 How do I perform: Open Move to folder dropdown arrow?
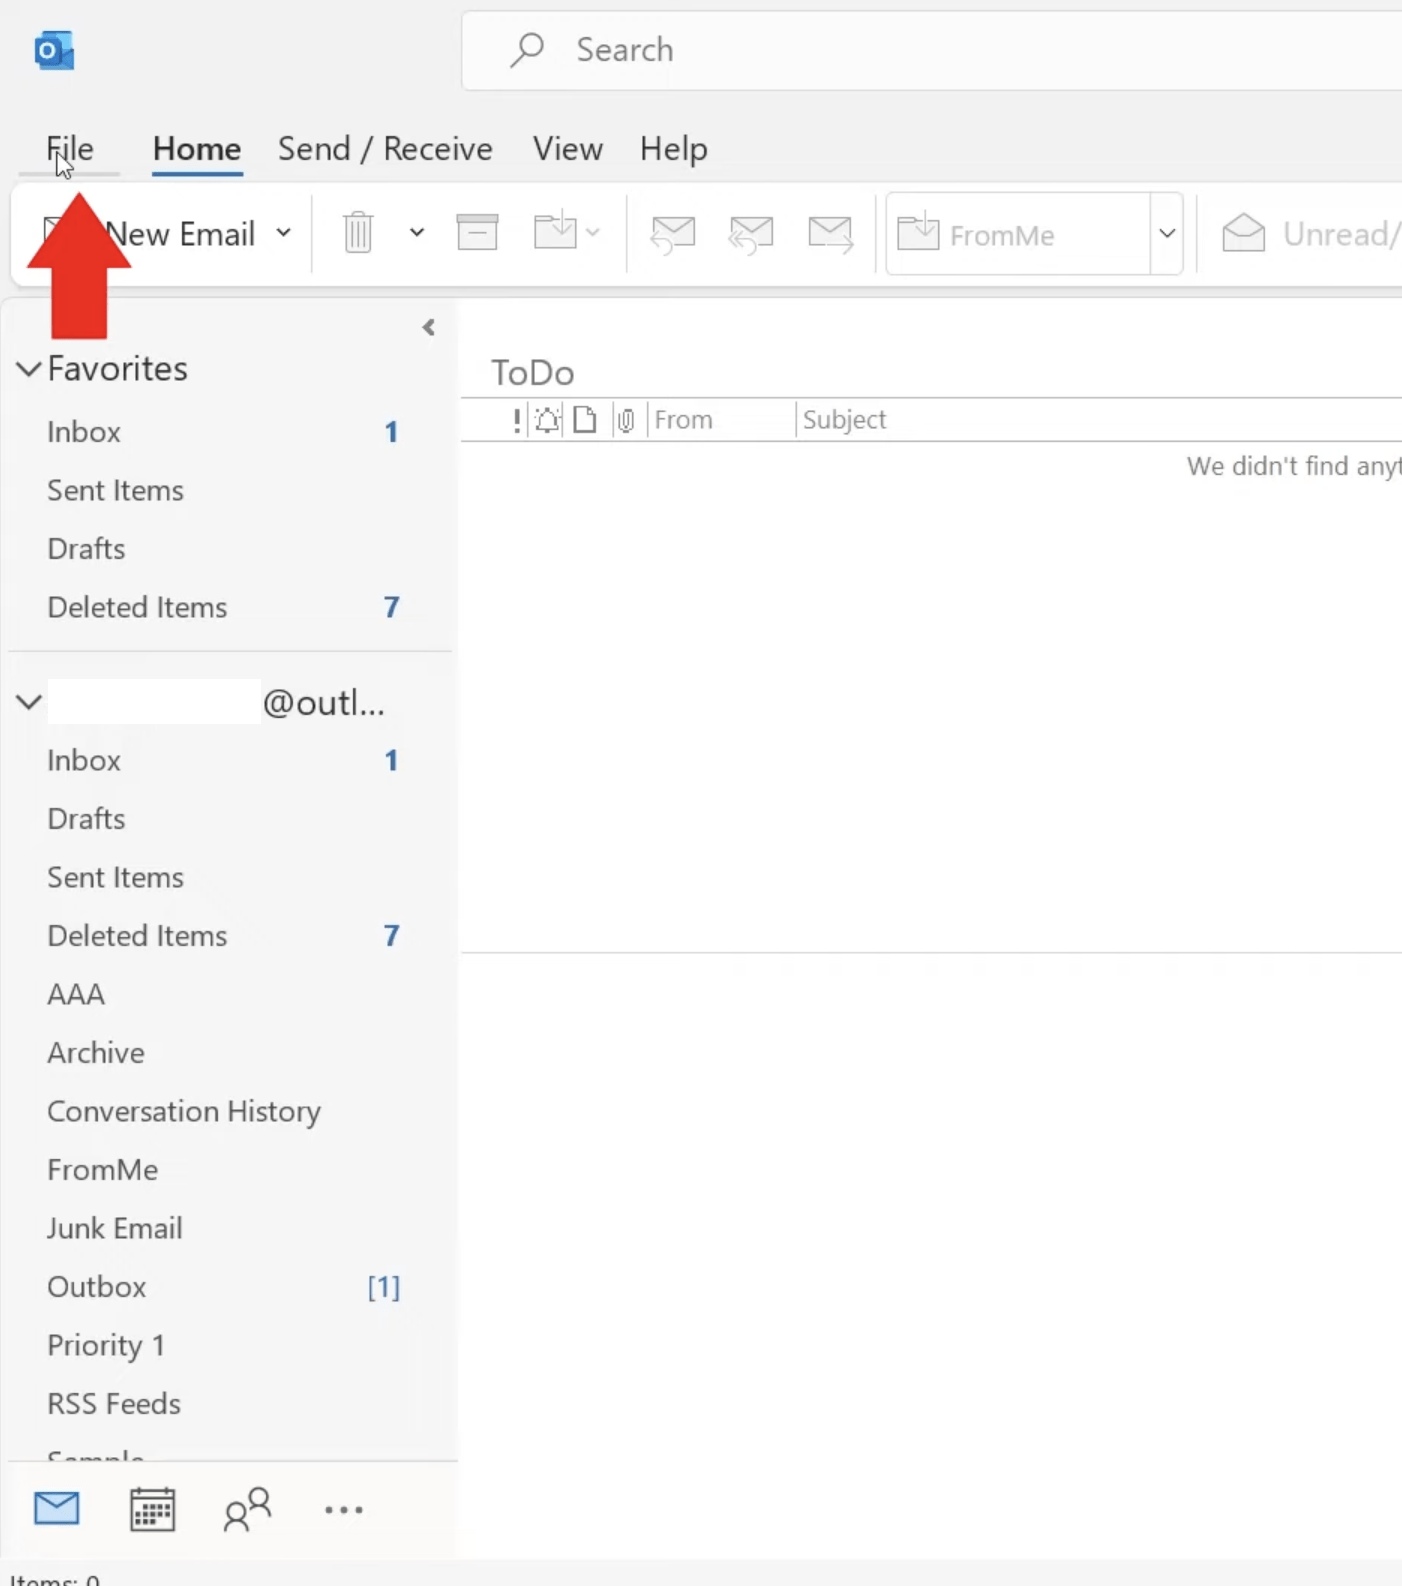coord(593,233)
